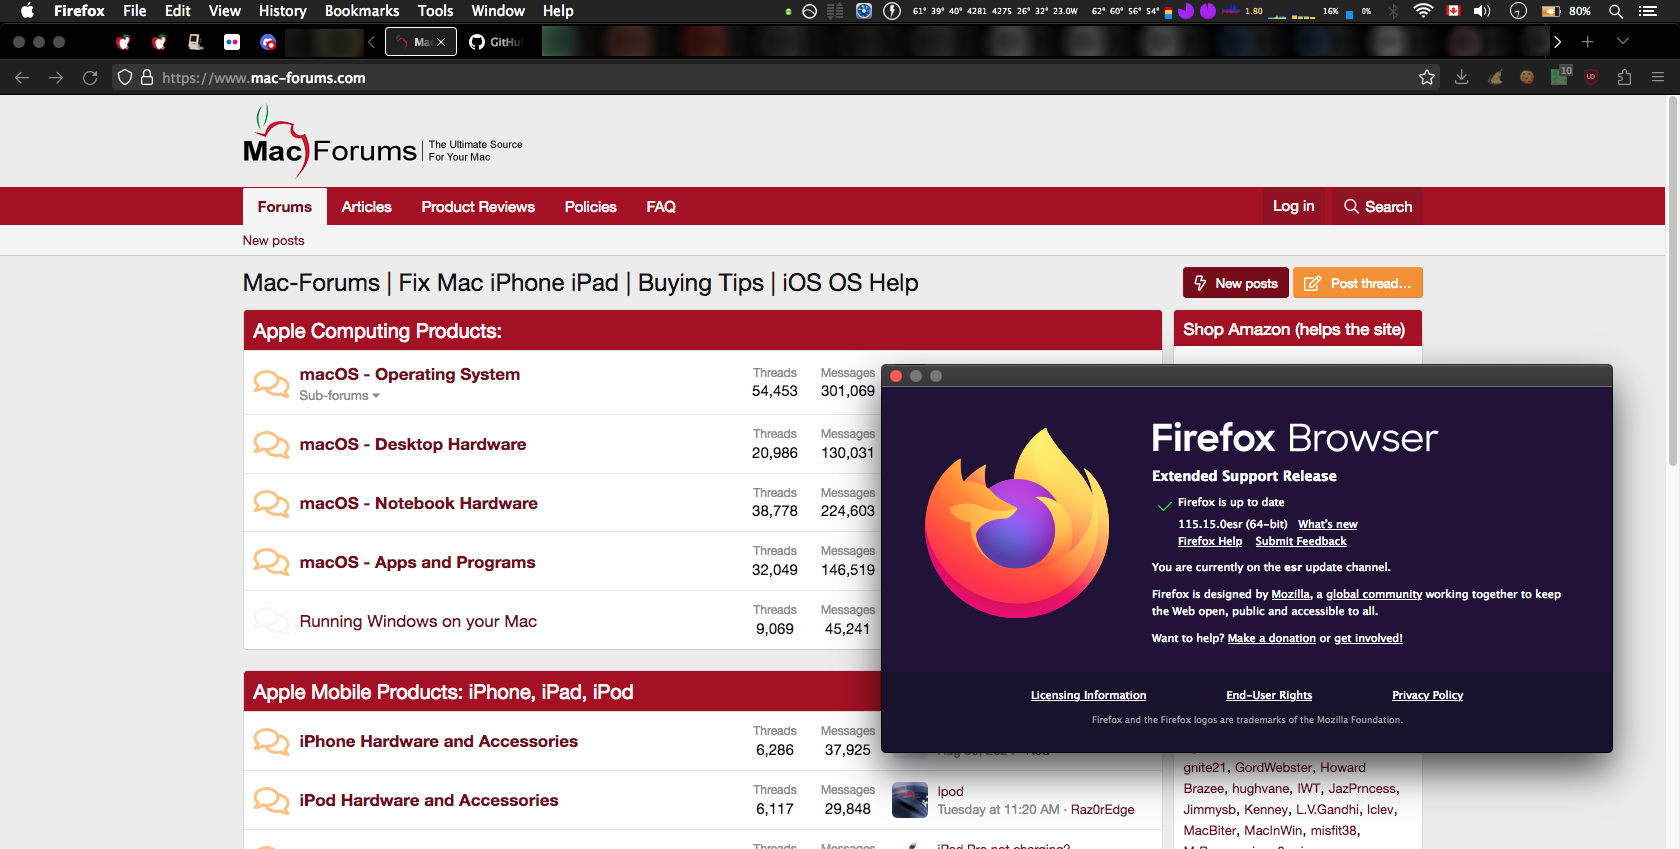1680x849 pixels.
Task: Open the macOS - Notebook Hardware forum
Action: 419,503
